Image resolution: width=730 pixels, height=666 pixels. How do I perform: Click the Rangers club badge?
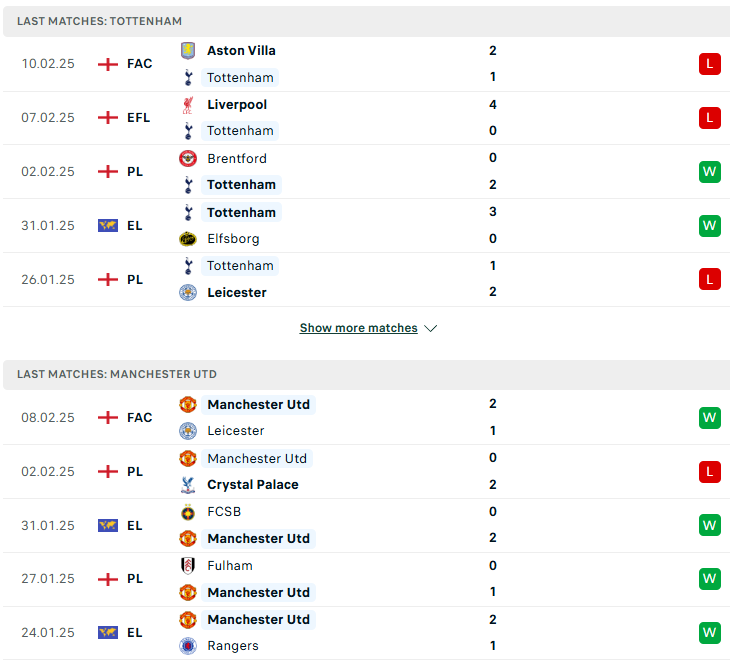188,646
